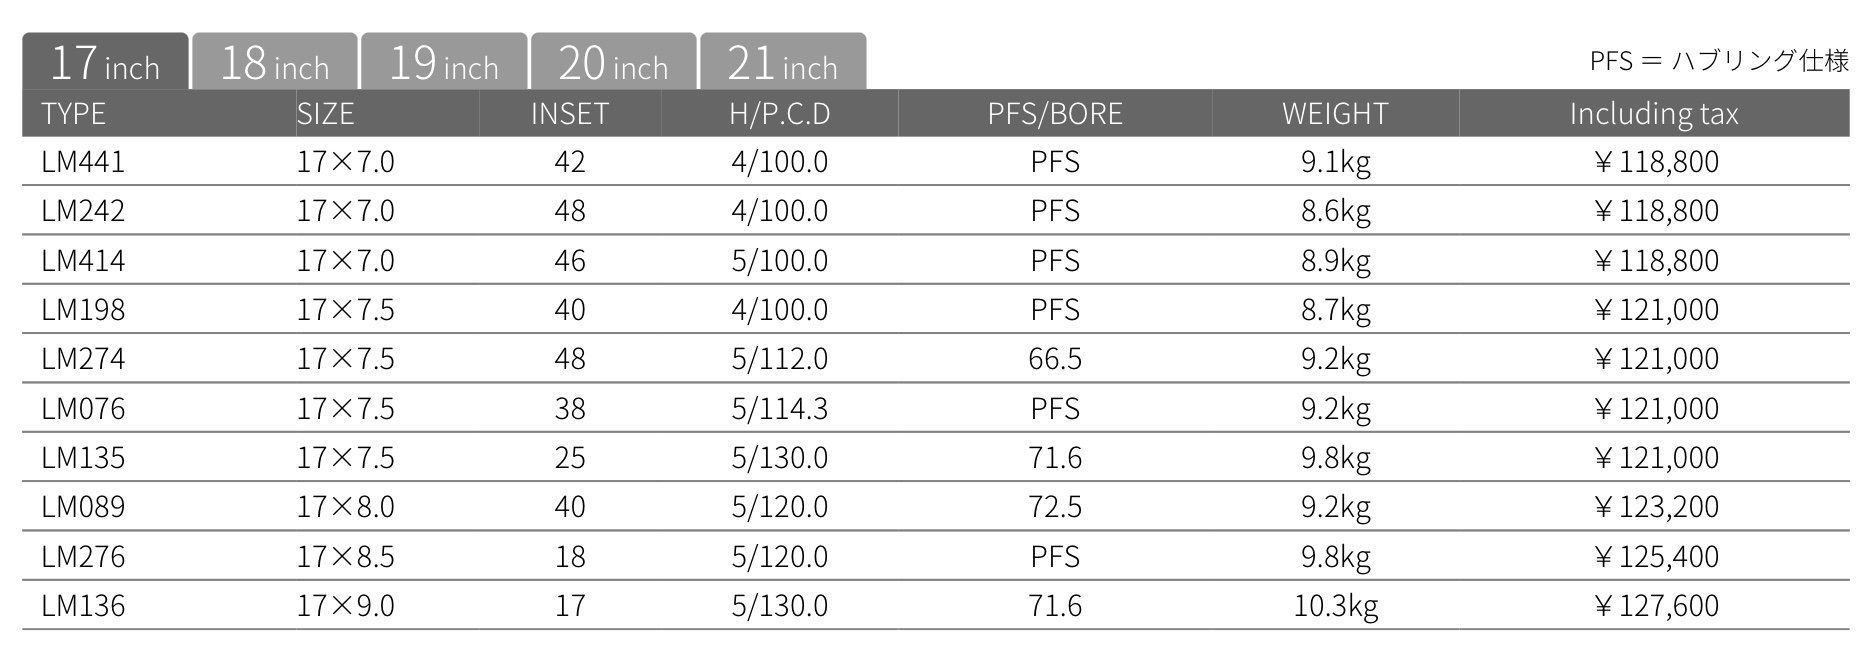Screen dimensions: 1876x647
Task: Select the 19 inch tab
Action: point(444,62)
